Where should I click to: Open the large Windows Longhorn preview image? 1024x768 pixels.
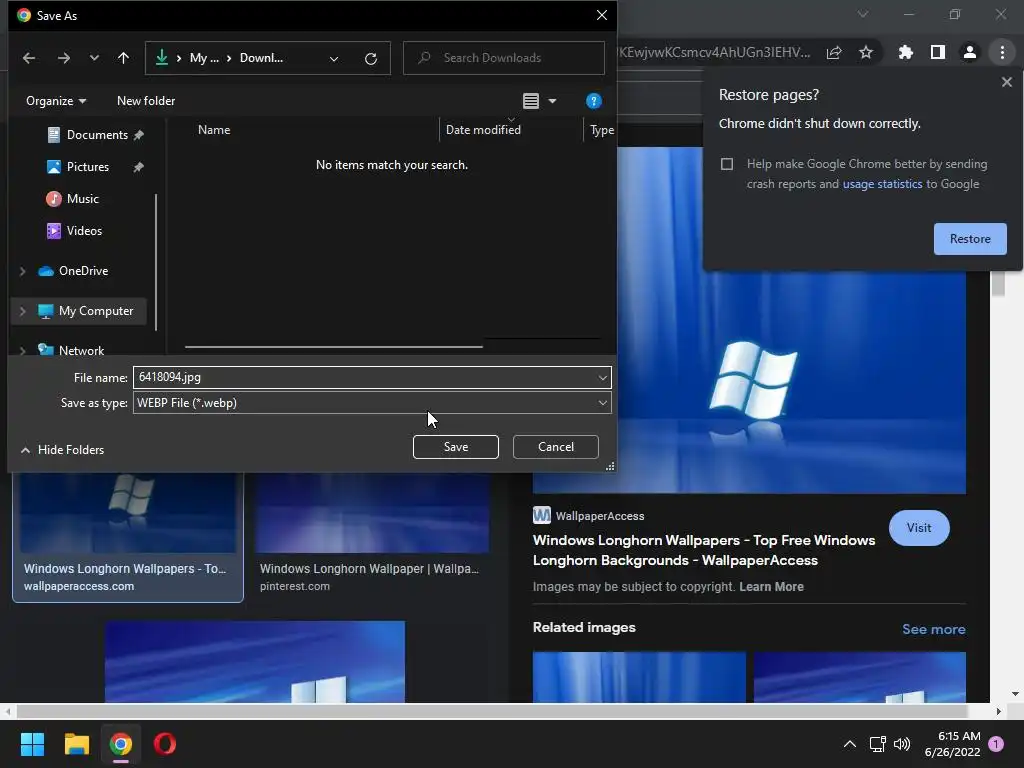click(749, 382)
